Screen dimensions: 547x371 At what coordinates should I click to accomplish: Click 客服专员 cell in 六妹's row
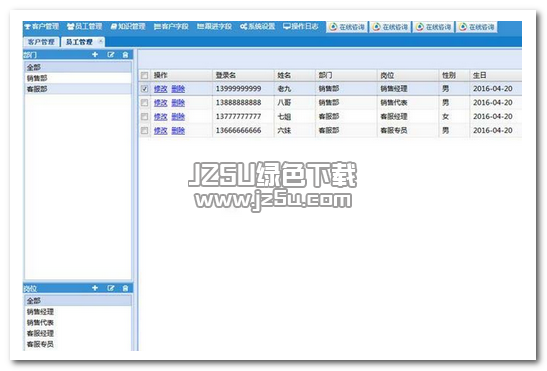pyautogui.click(x=394, y=131)
